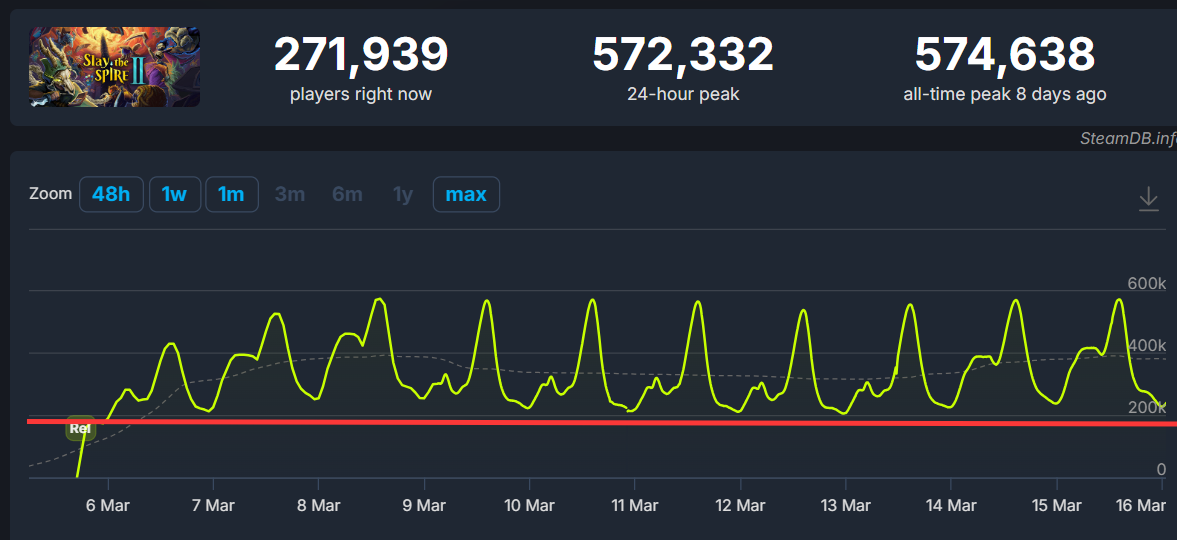The image size is (1177, 540).
Task: Click the 574,638 all-time peak value
Action: point(1005,54)
